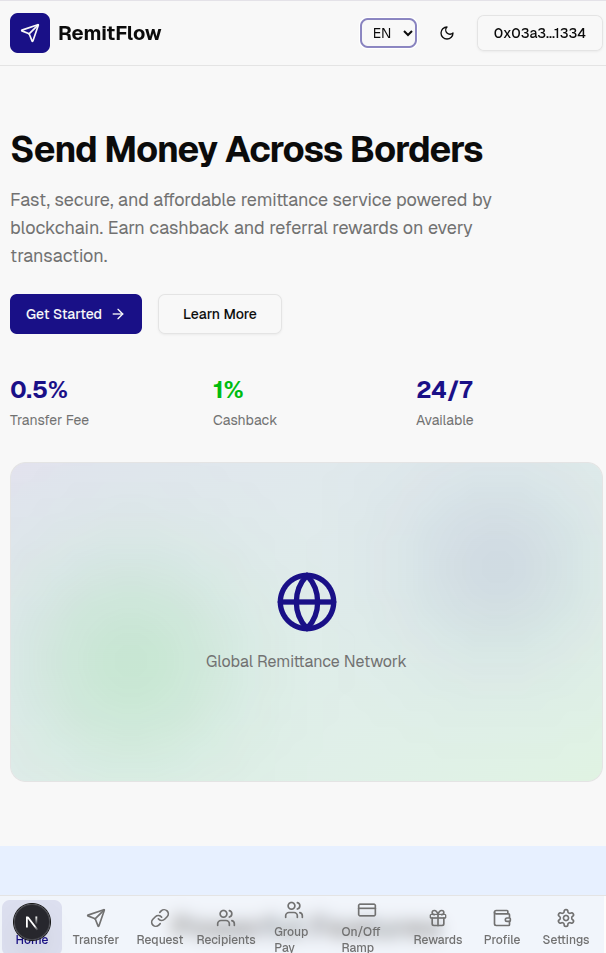The width and height of the screenshot is (606, 953).
Task: Click the RemitFlow brand name
Action: coord(111,32)
